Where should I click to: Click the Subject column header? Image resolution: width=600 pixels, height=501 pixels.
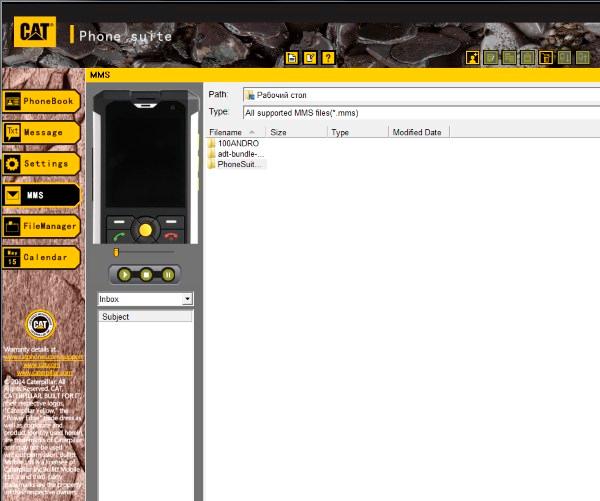click(x=145, y=317)
